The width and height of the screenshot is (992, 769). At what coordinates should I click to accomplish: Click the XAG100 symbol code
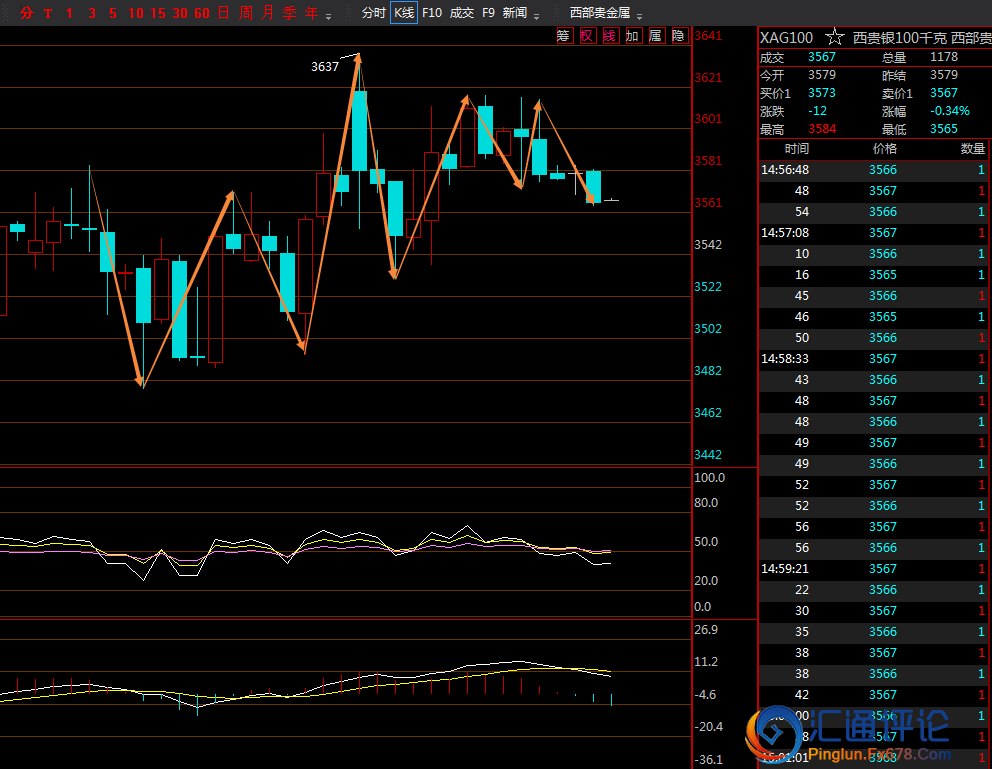pos(786,38)
